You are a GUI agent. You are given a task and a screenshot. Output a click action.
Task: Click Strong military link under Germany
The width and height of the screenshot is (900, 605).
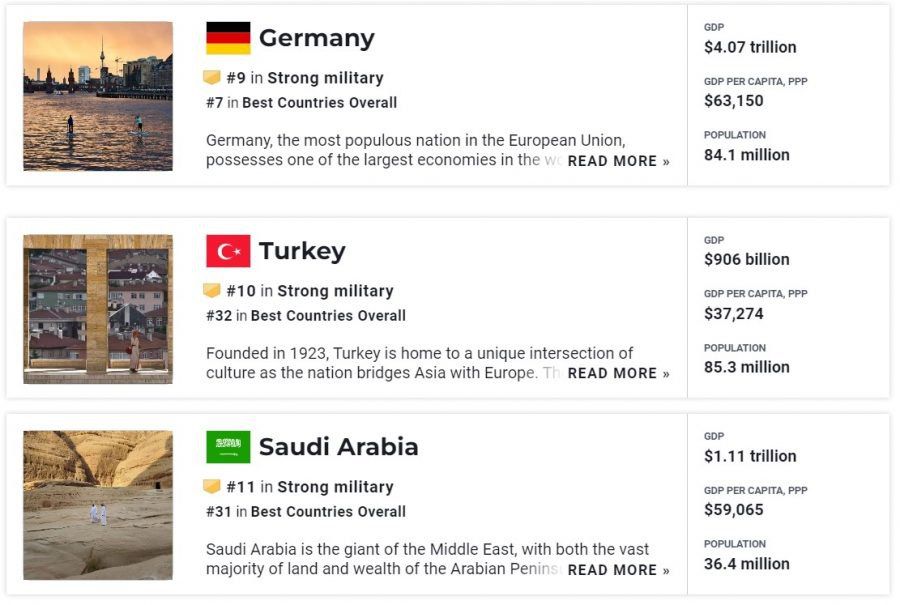tap(325, 77)
